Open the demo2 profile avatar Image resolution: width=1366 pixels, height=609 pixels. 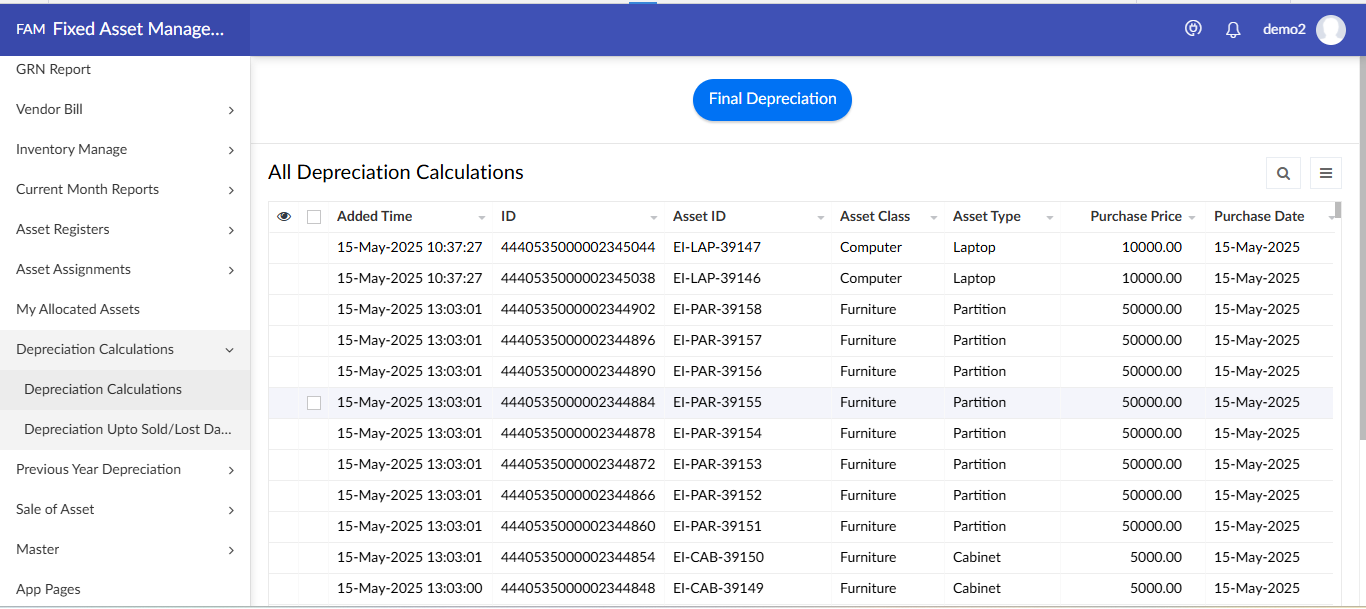(x=1331, y=30)
